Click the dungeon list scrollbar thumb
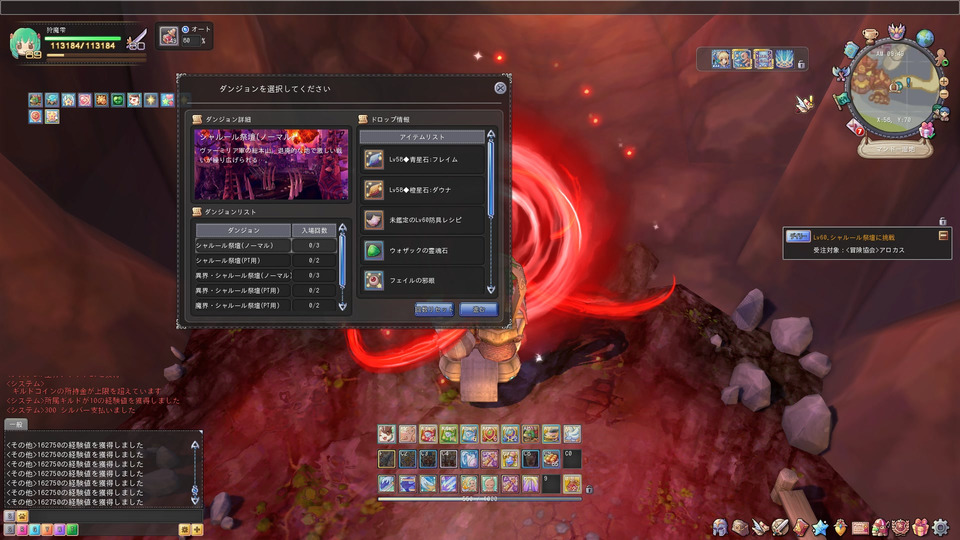Screen dimensions: 960x540 [342, 261]
